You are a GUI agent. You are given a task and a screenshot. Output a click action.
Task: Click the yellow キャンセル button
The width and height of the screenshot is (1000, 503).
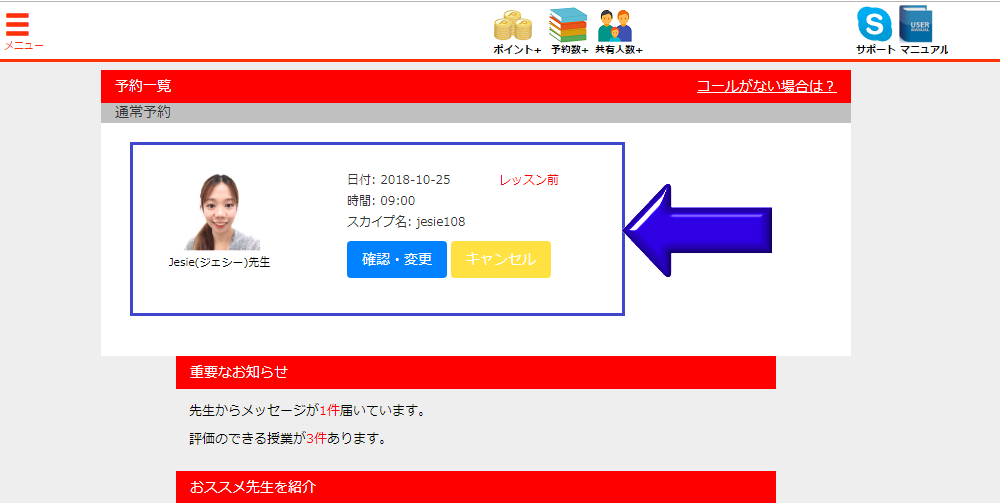(x=501, y=259)
